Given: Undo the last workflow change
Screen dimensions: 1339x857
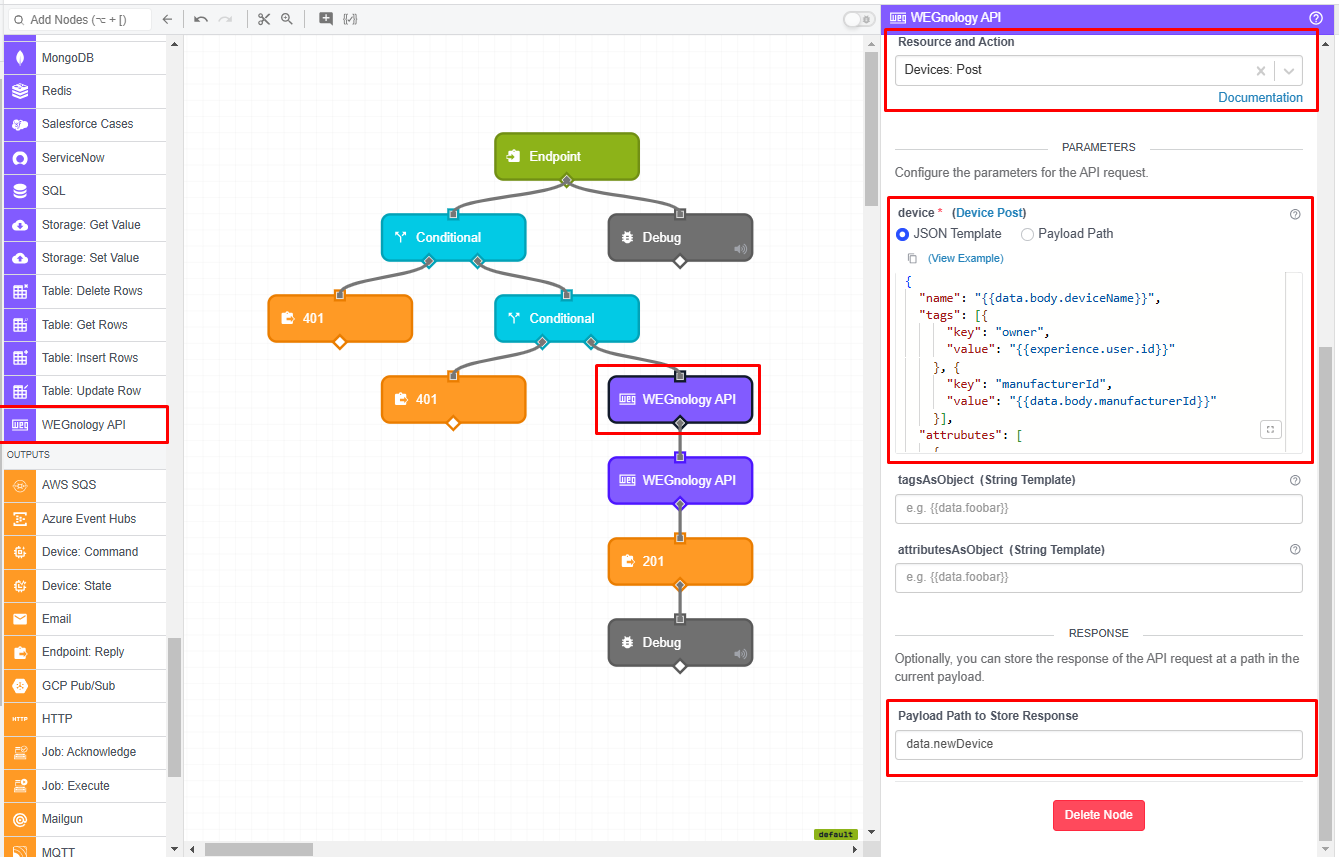Looking at the screenshot, I should tap(201, 19).
